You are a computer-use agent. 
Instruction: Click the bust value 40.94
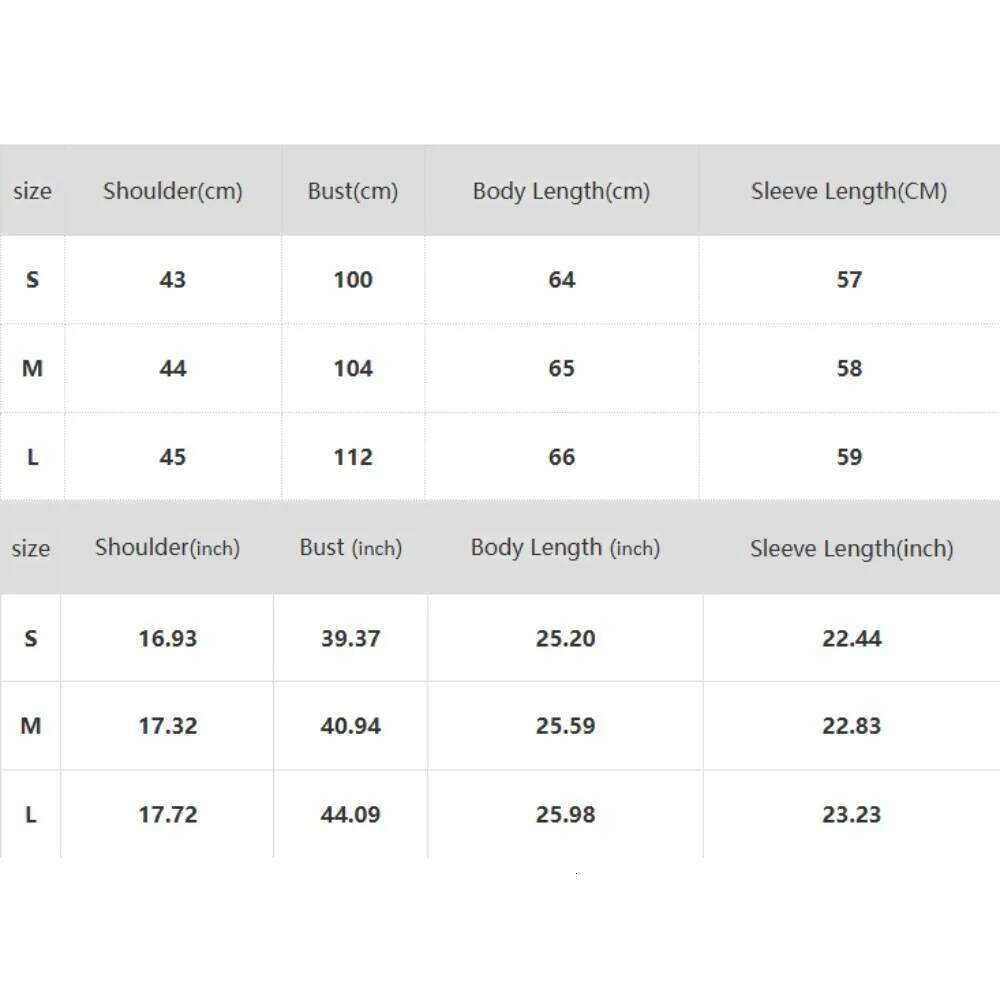point(350,726)
